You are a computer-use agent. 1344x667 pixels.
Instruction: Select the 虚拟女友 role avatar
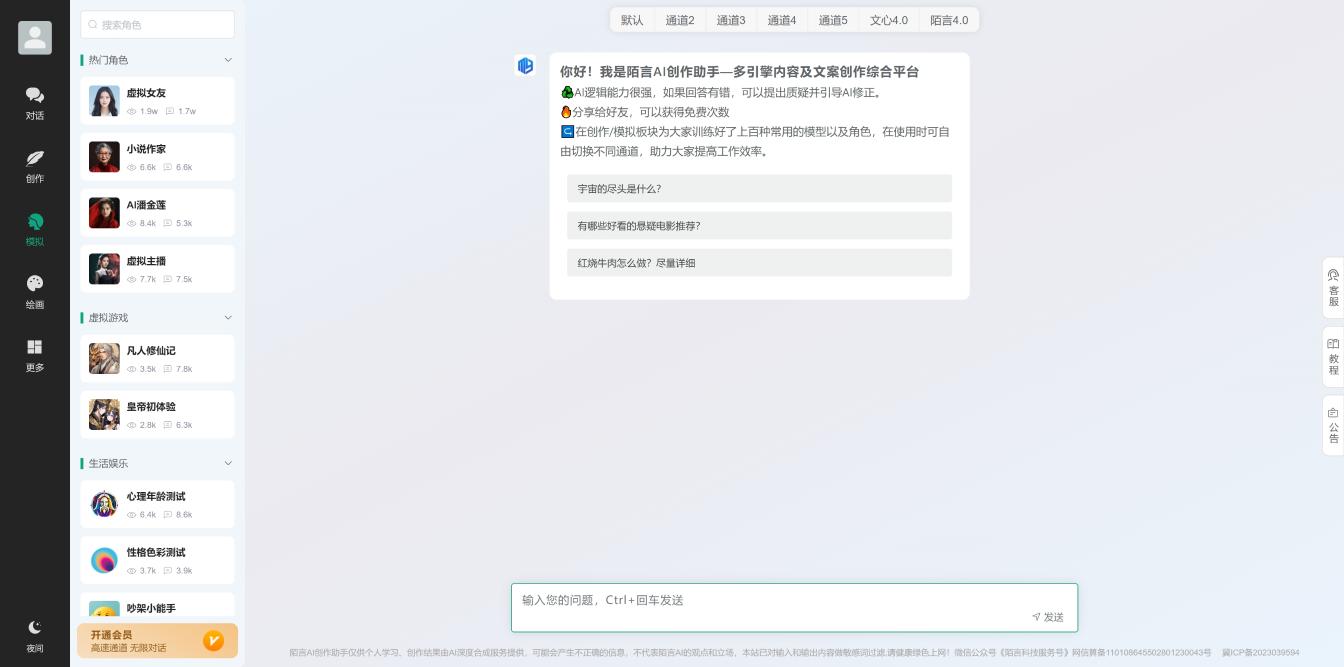click(104, 101)
